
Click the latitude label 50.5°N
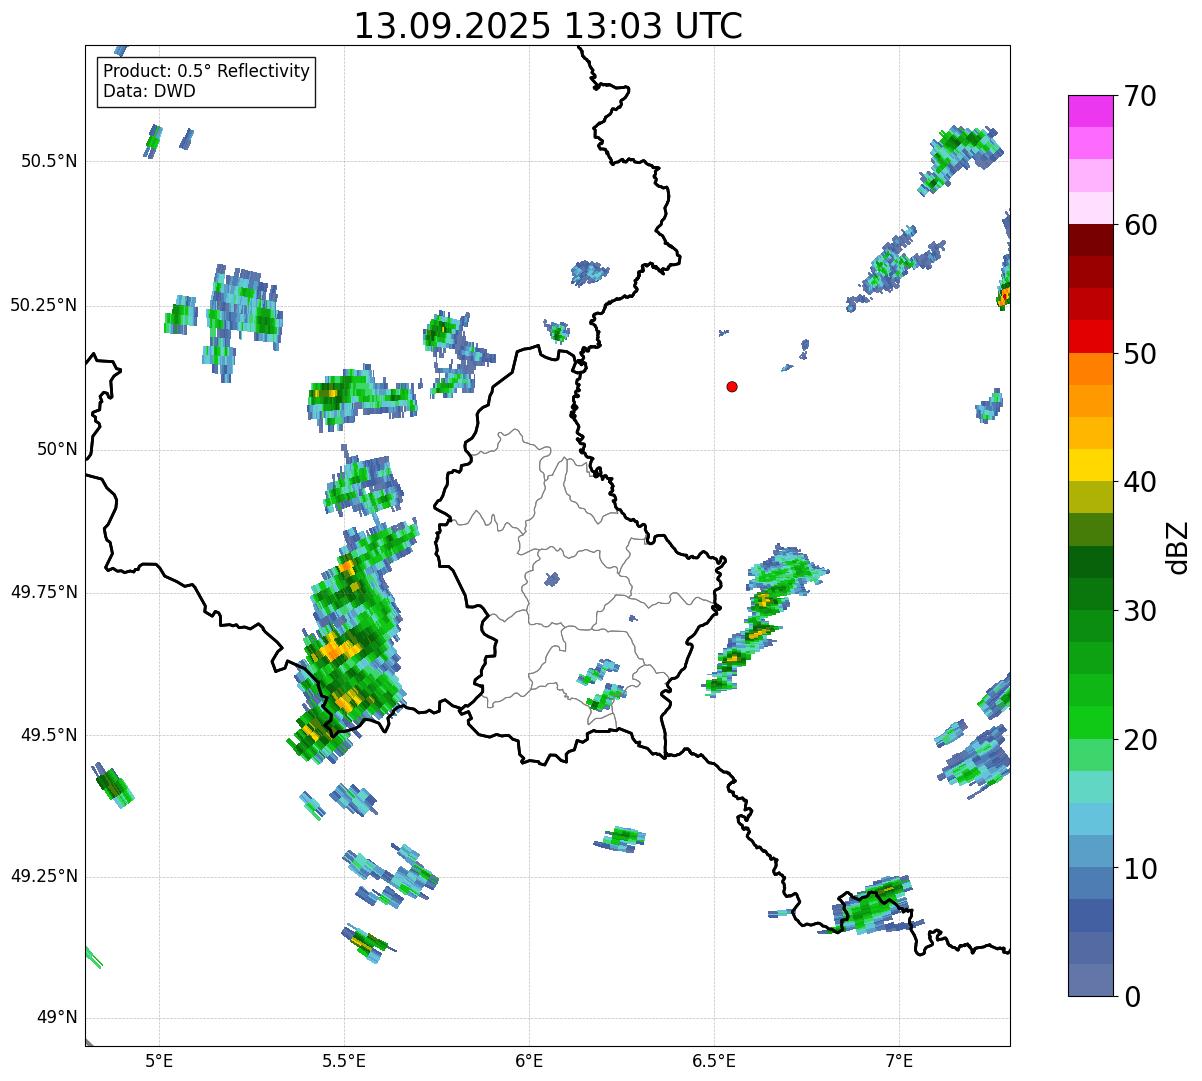click(48, 161)
